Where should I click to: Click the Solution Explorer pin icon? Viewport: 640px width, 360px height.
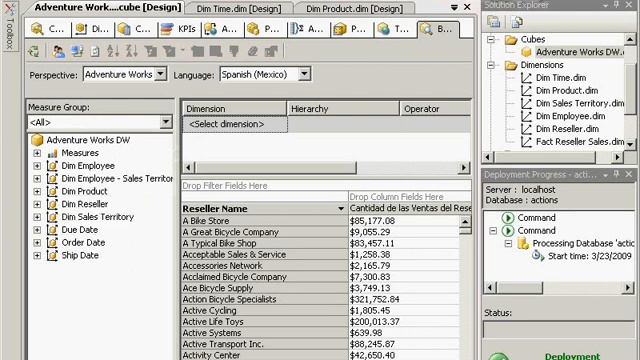tap(616, 4)
